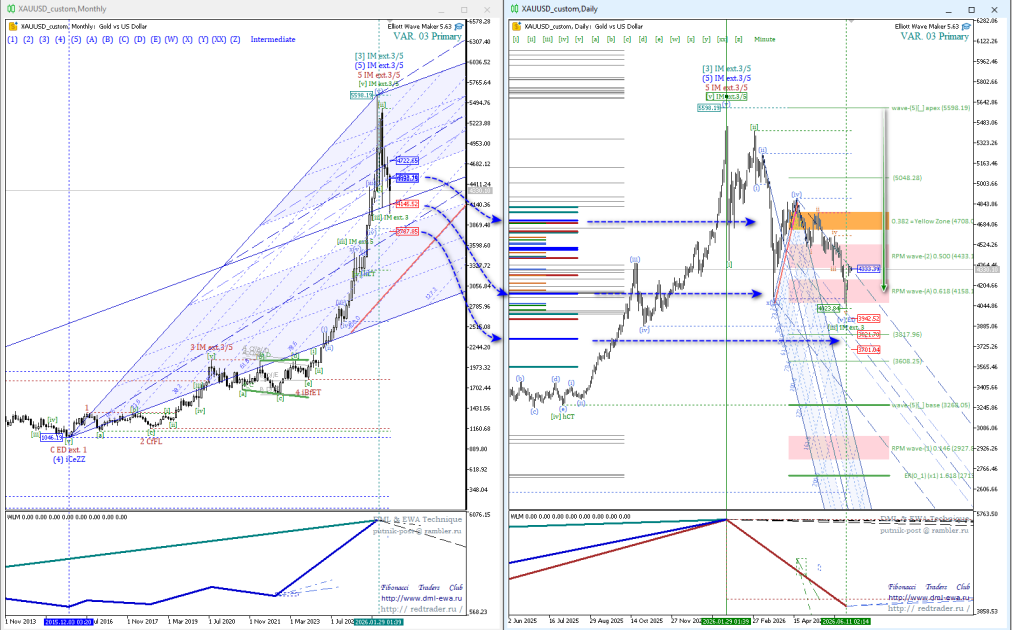Maximize the XAUUSD_custom,Monthly window
This screenshot has width=1012, height=630.
click(464, 10)
